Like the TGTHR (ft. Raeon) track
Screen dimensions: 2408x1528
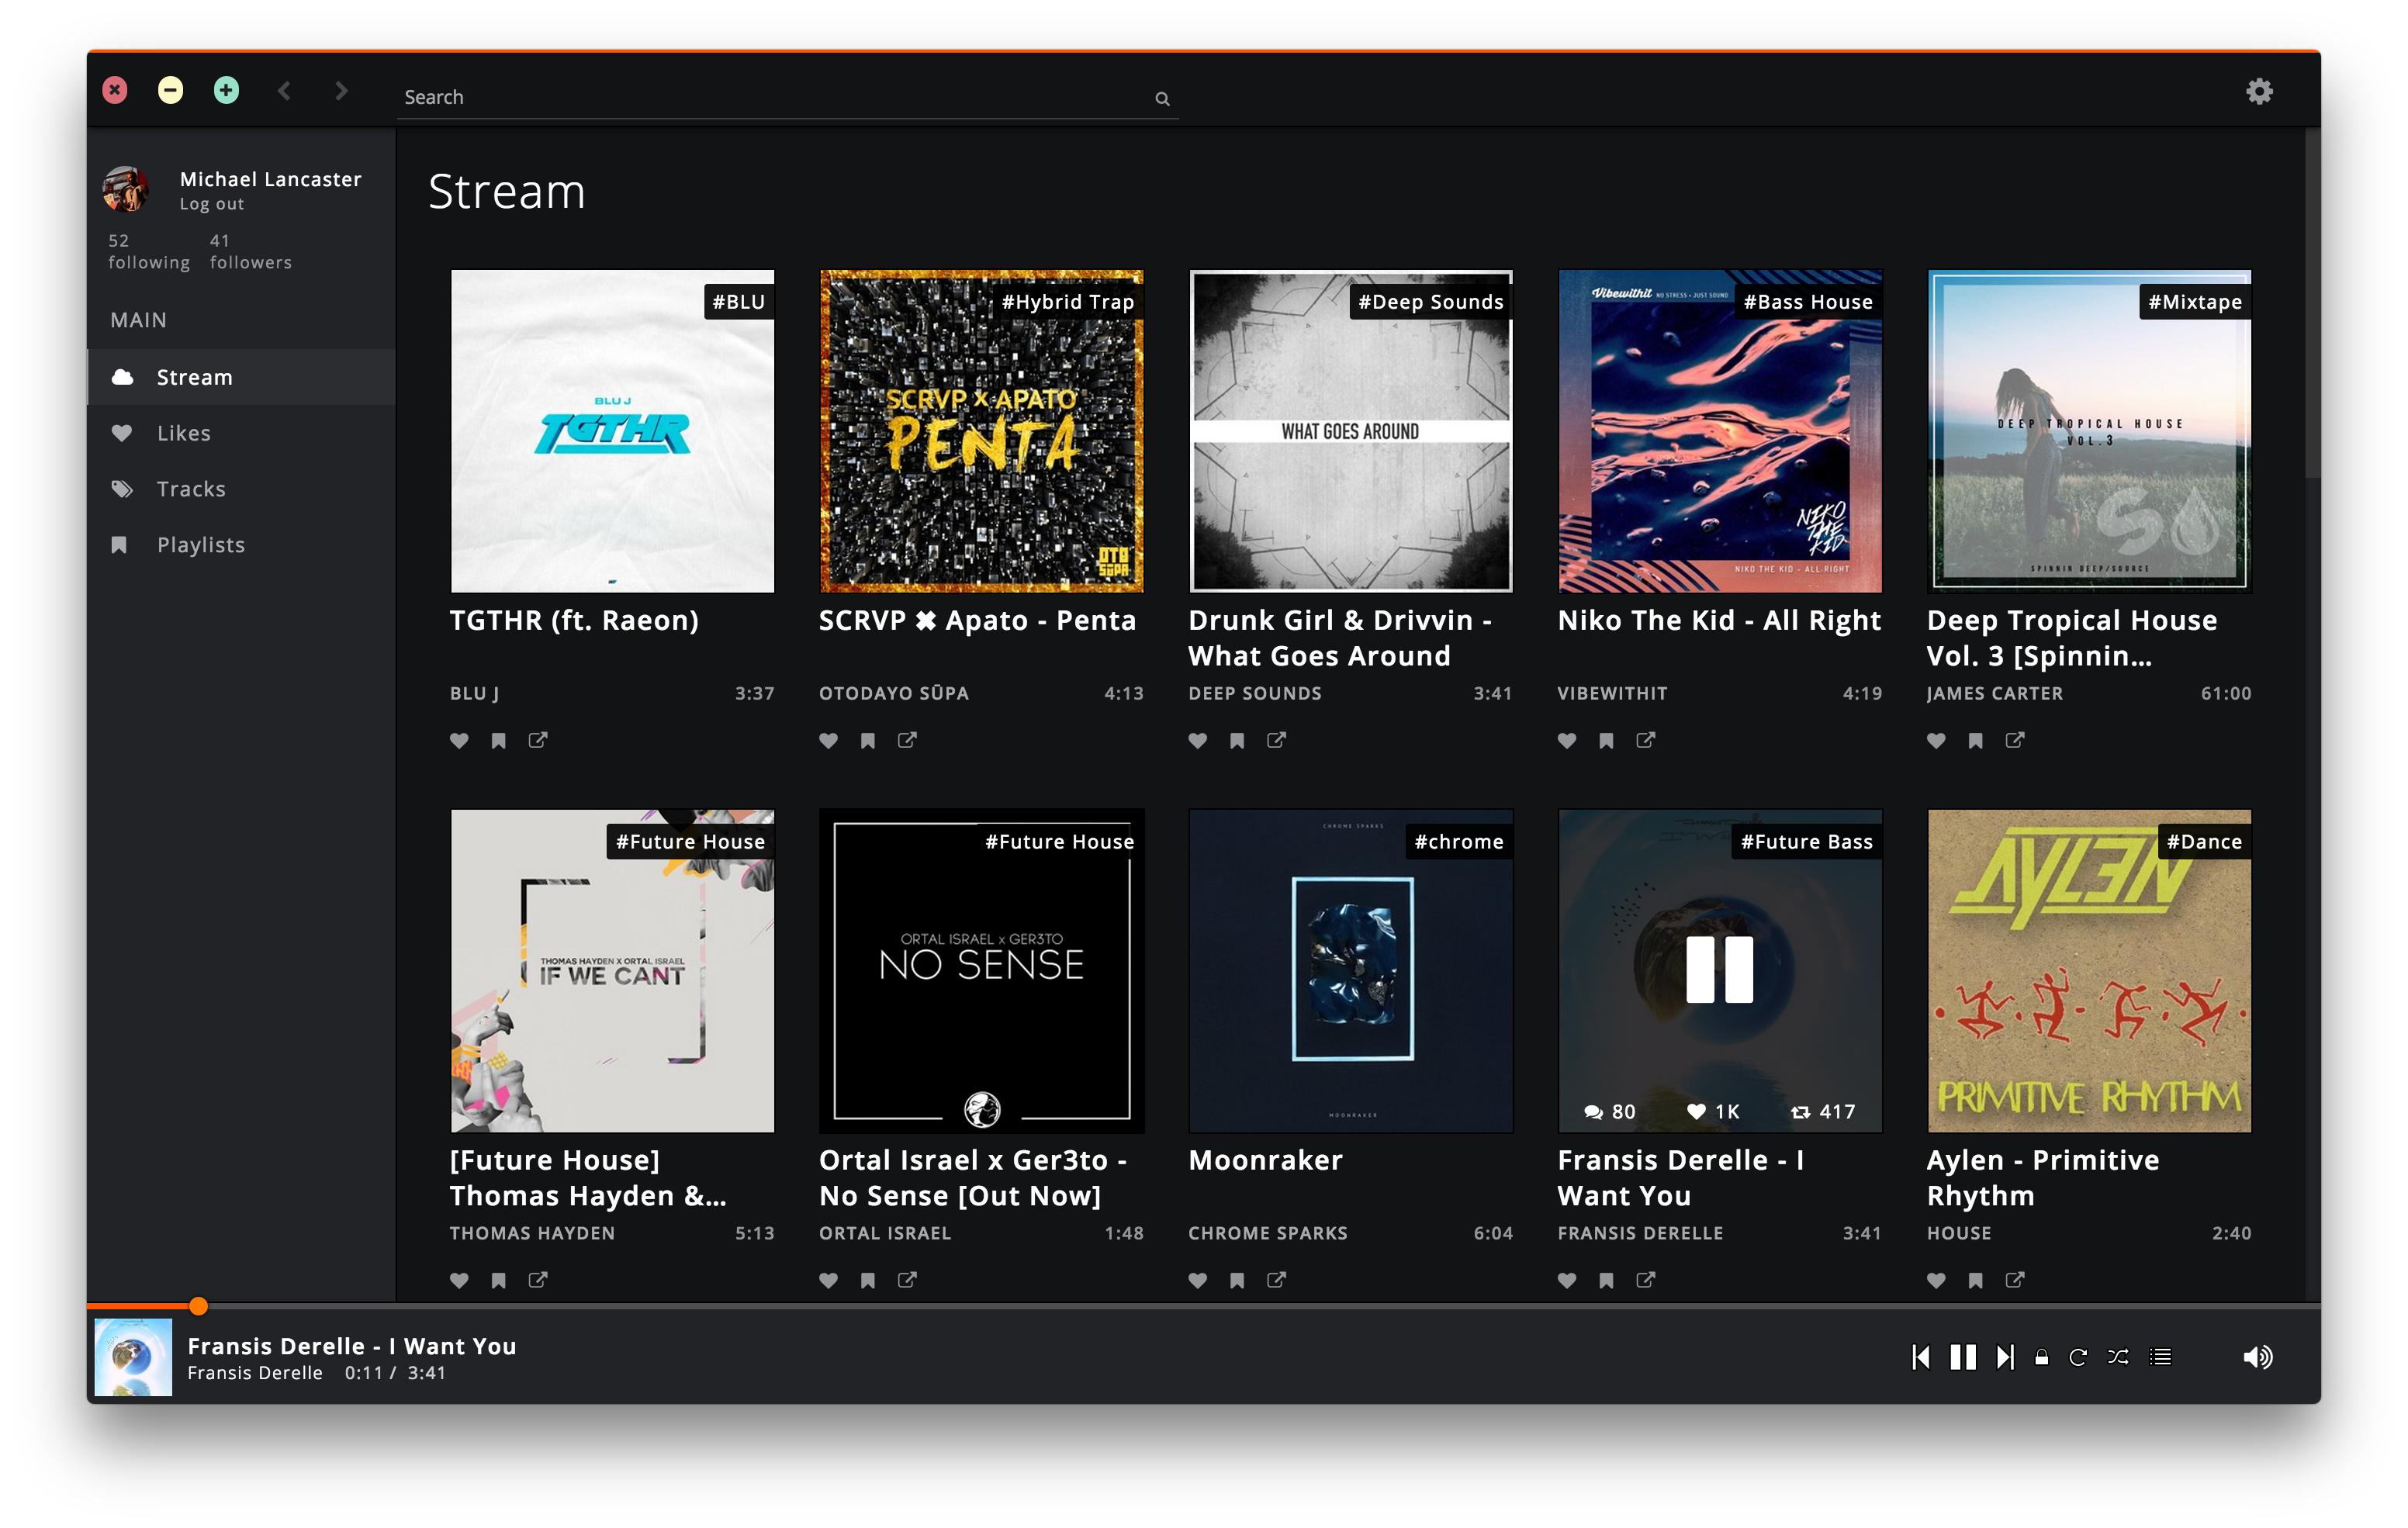click(x=459, y=741)
